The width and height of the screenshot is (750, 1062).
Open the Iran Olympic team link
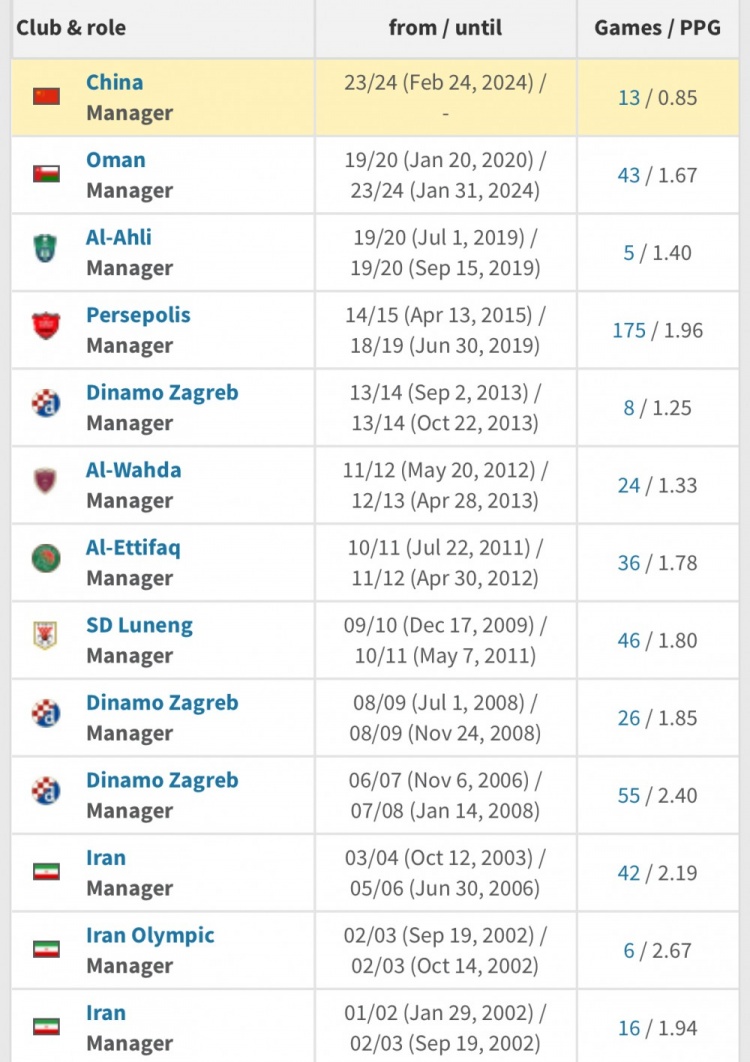pos(150,936)
